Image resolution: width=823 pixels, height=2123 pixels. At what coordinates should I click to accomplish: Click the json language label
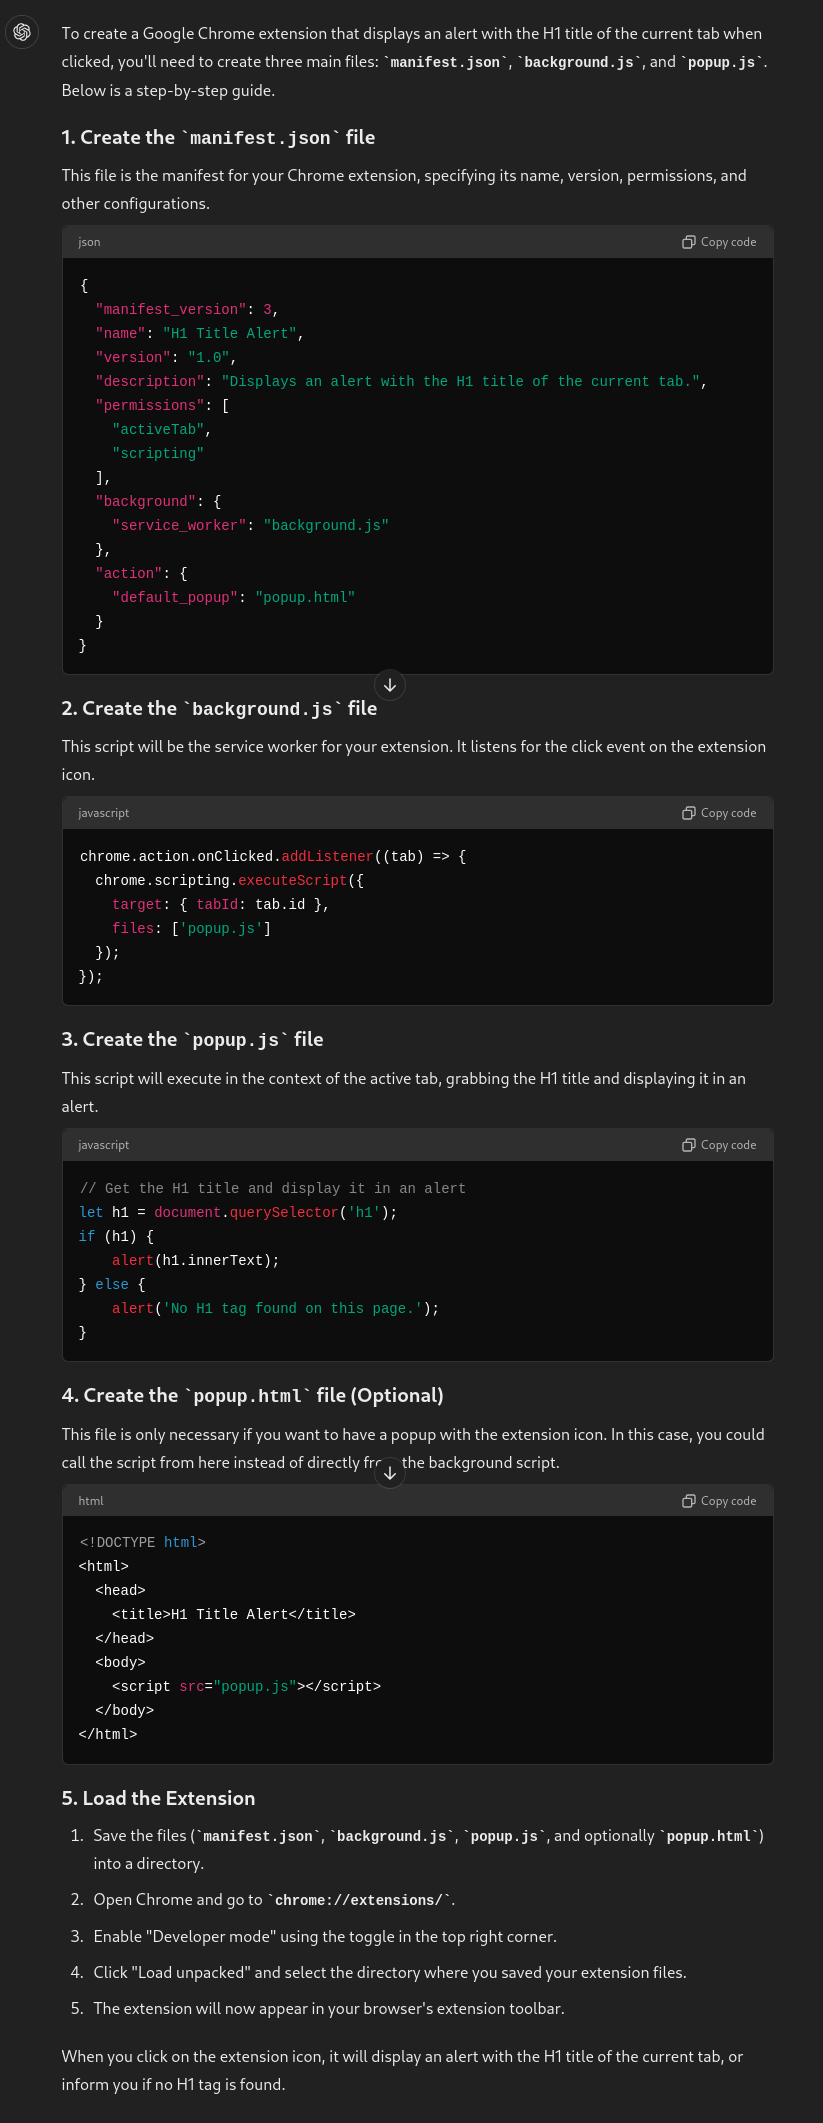(89, 242)
